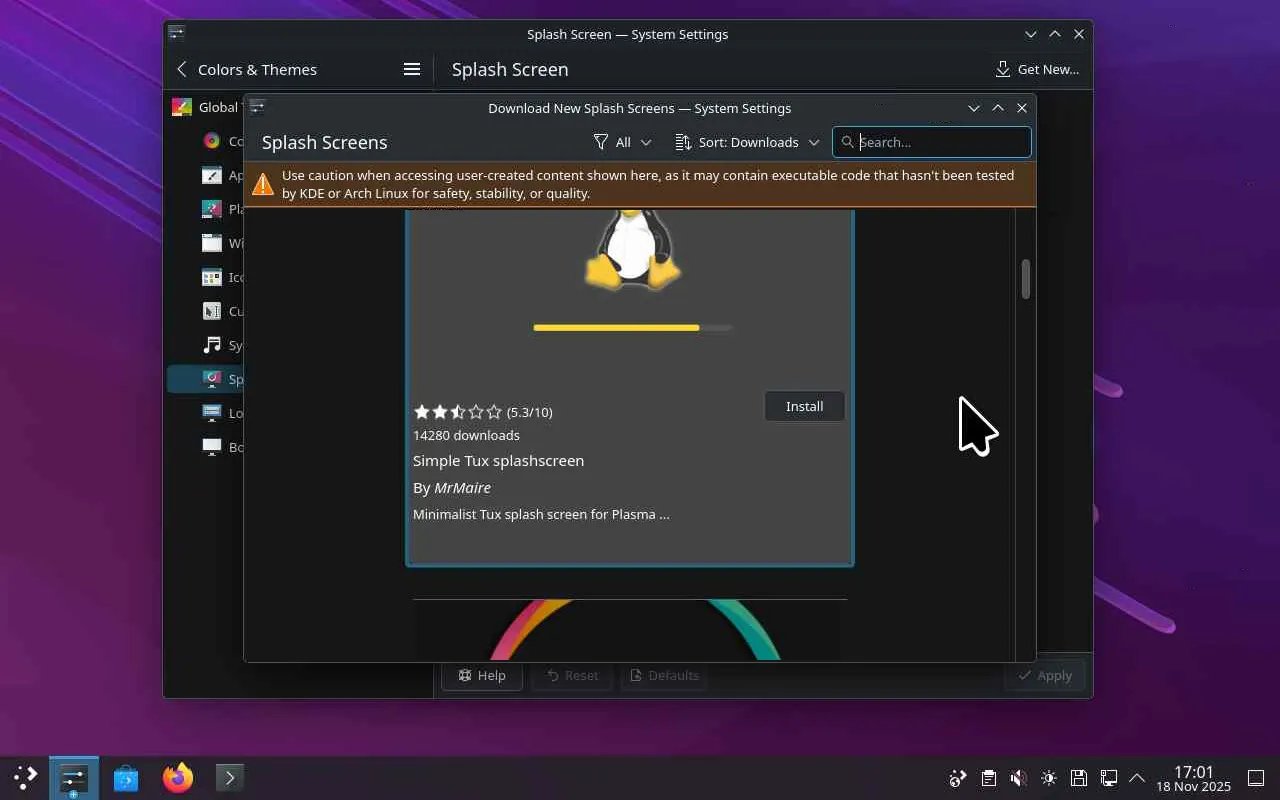Viewport: 1280px width, 800px height.
Task: Click the Apply button
Action: [1045, 675]
